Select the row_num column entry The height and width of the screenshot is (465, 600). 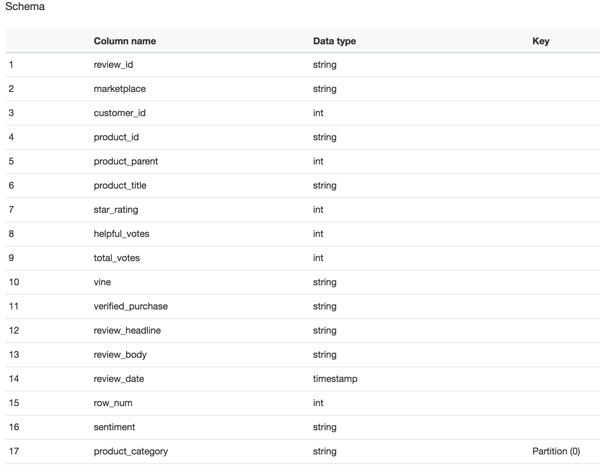(x=113, y=403)
